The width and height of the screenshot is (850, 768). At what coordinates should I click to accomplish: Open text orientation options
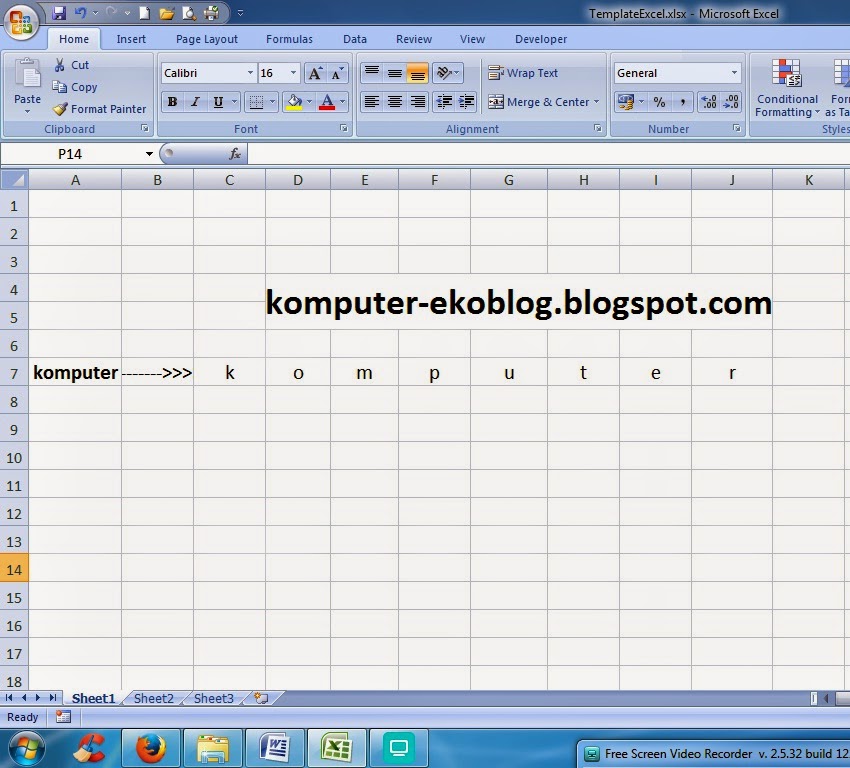pyautogui.click(x=447, y=73)
